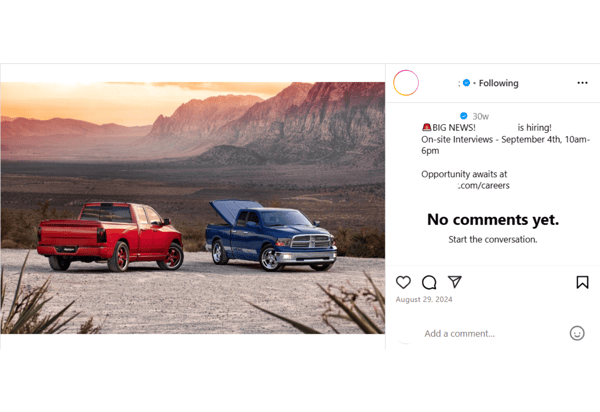The width and height of the screenshot is (600, 412).
Task: Click the blue pickup truck in the photo
Action: click(x=271, y=234)
